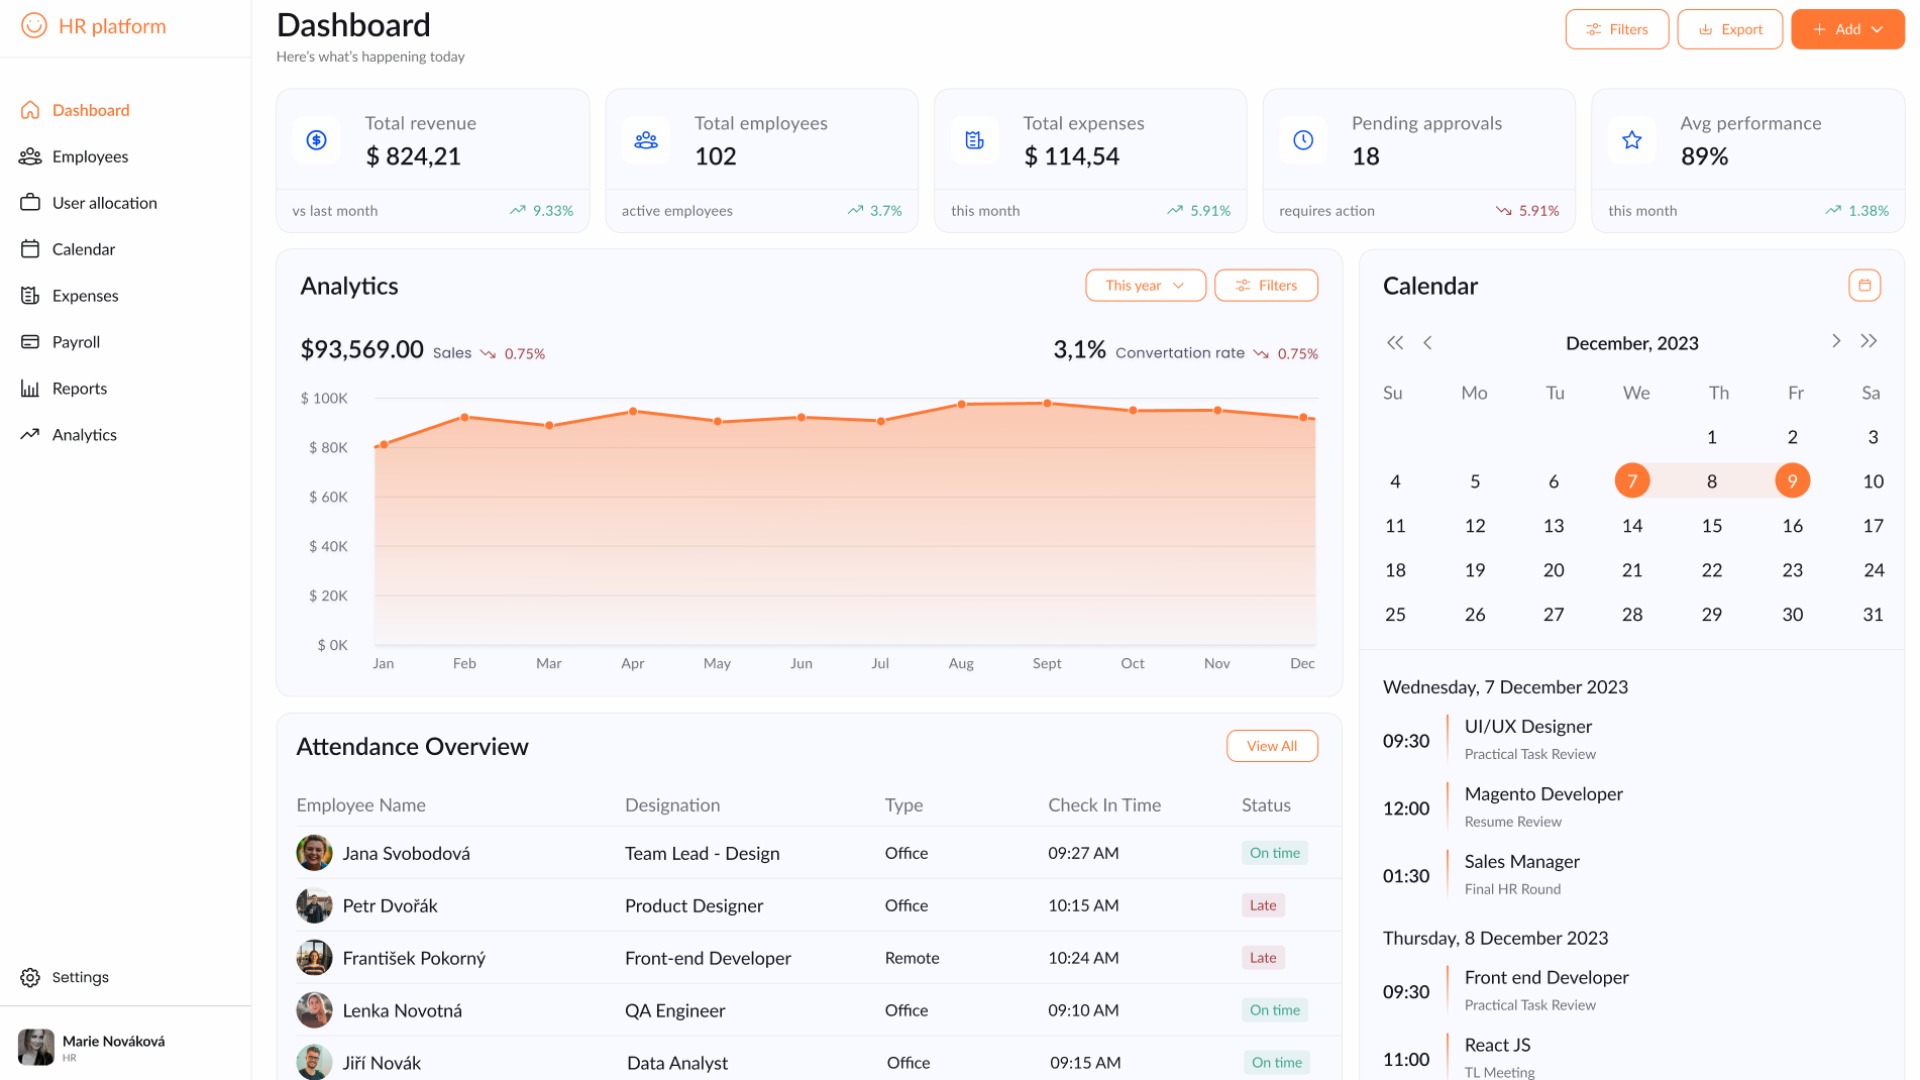This screenshot has height=1080, width=1920.
Task: Open Analytics Filters button
Action: tap(1266, 285)
